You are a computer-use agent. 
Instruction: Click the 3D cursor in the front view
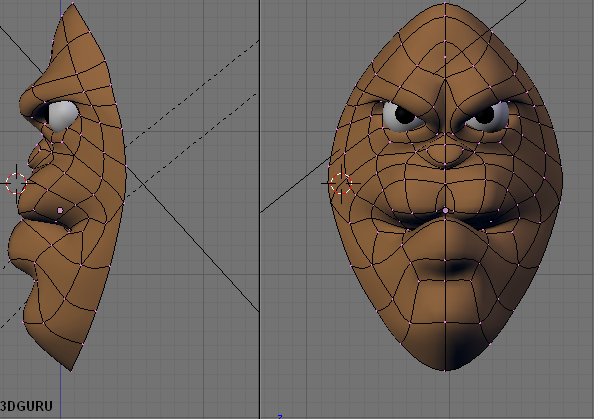(x=341, y=184)
